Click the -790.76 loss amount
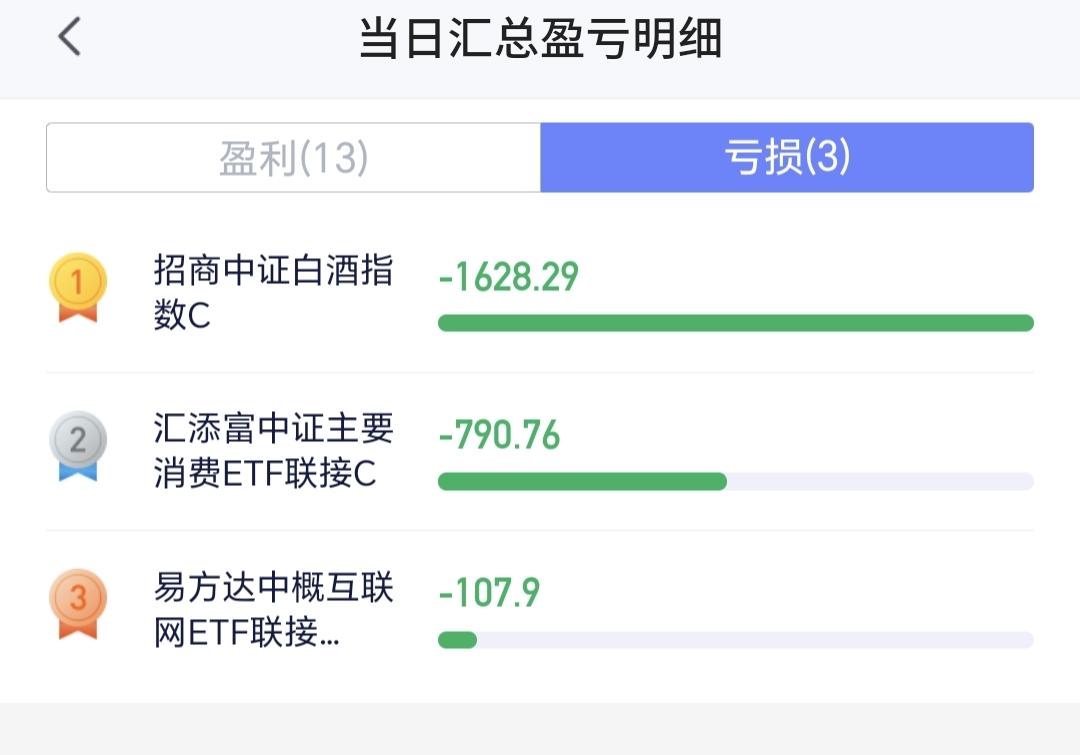The image size is (1080, 755). tap(499, 435)
